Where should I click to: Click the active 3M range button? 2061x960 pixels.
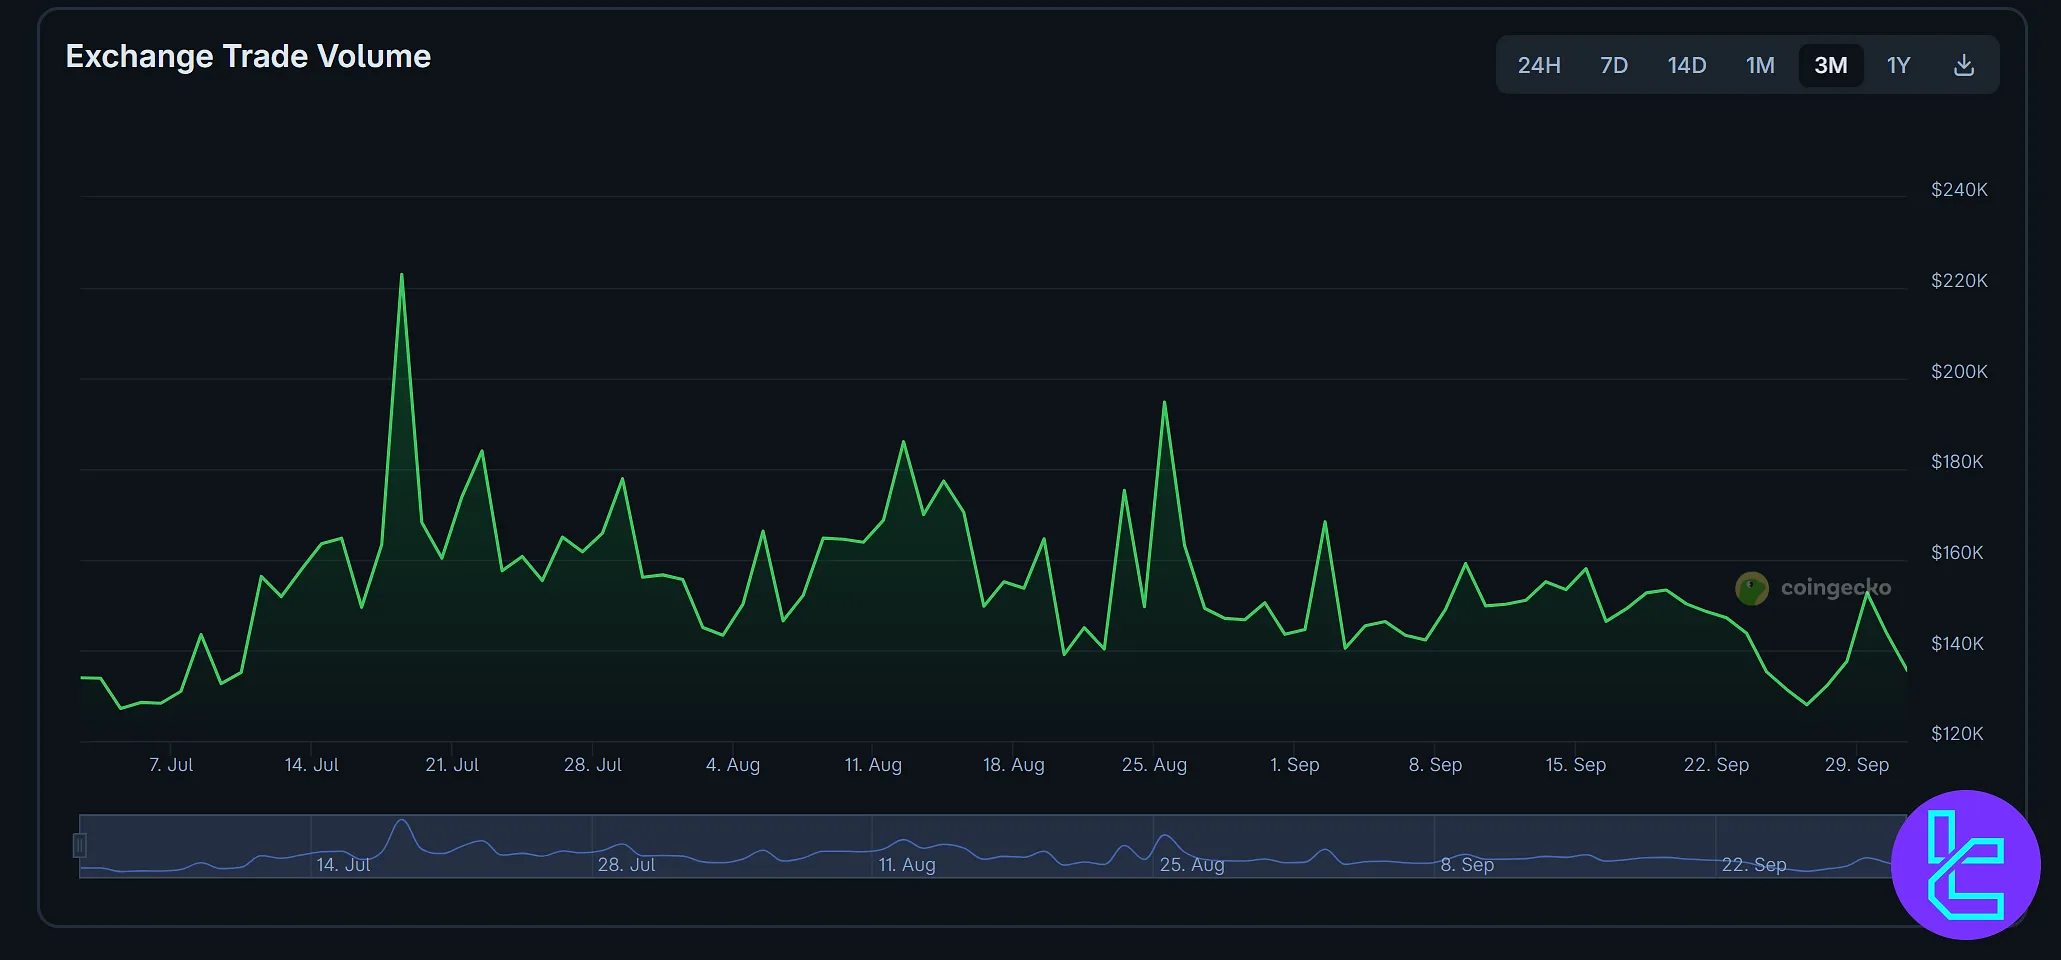pos(1830,66)
